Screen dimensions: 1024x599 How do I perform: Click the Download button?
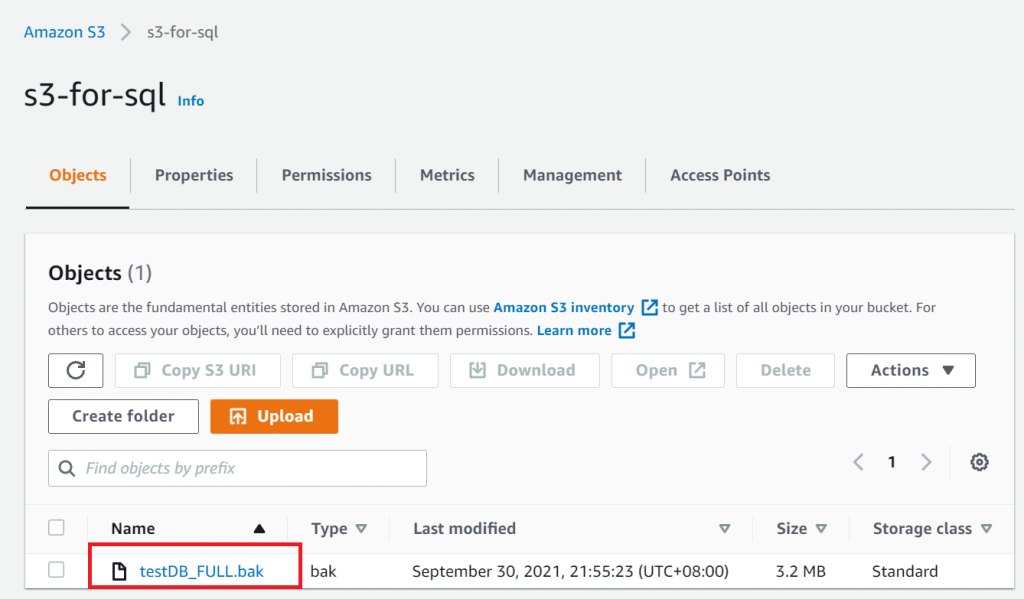tap(524, 370)
